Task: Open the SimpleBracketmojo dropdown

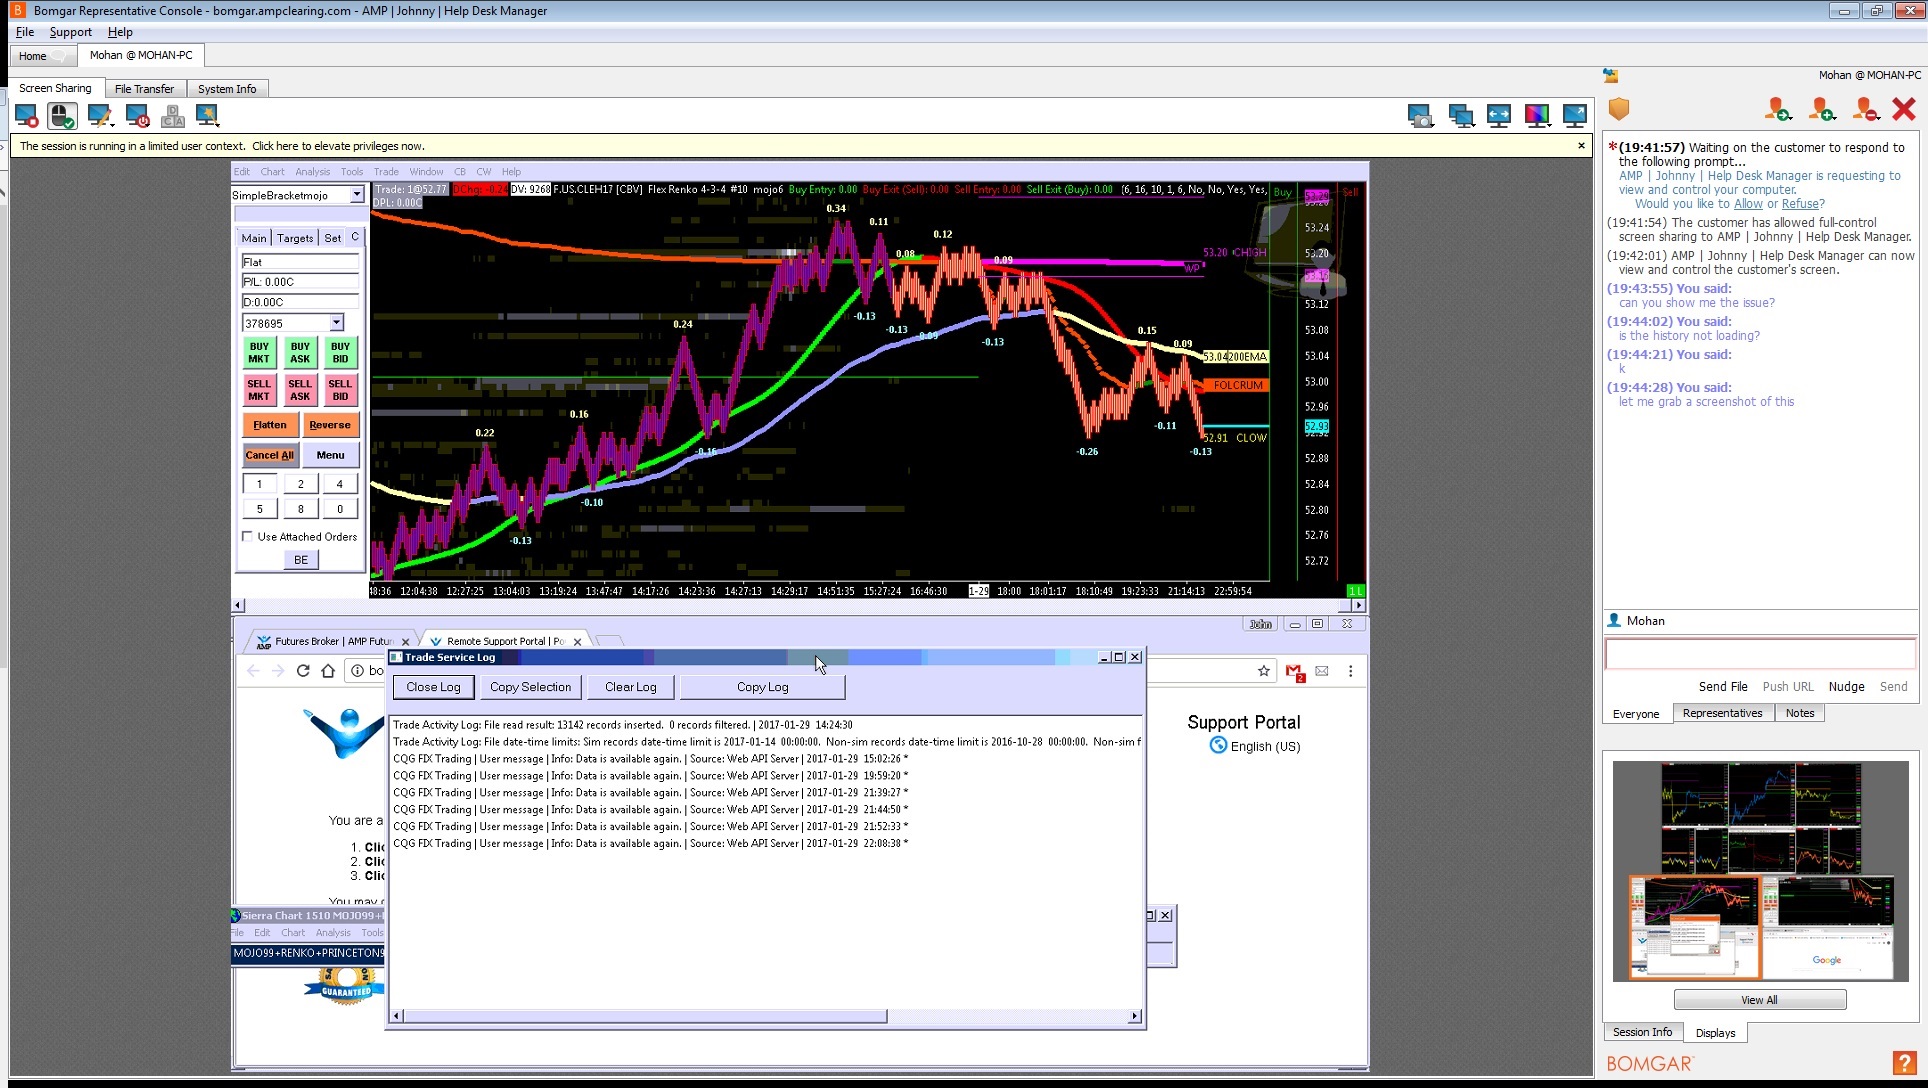Action: (356, 195)
